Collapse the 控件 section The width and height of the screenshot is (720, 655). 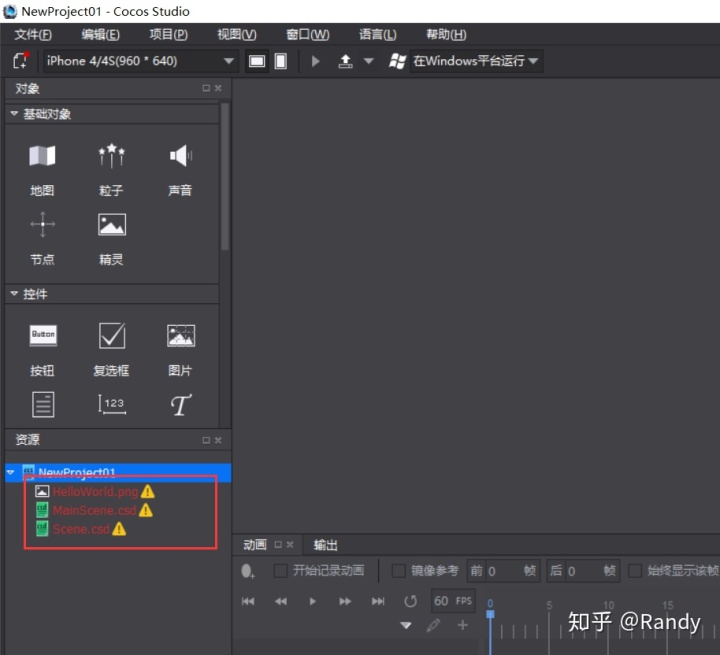click(x=14, y=294)
